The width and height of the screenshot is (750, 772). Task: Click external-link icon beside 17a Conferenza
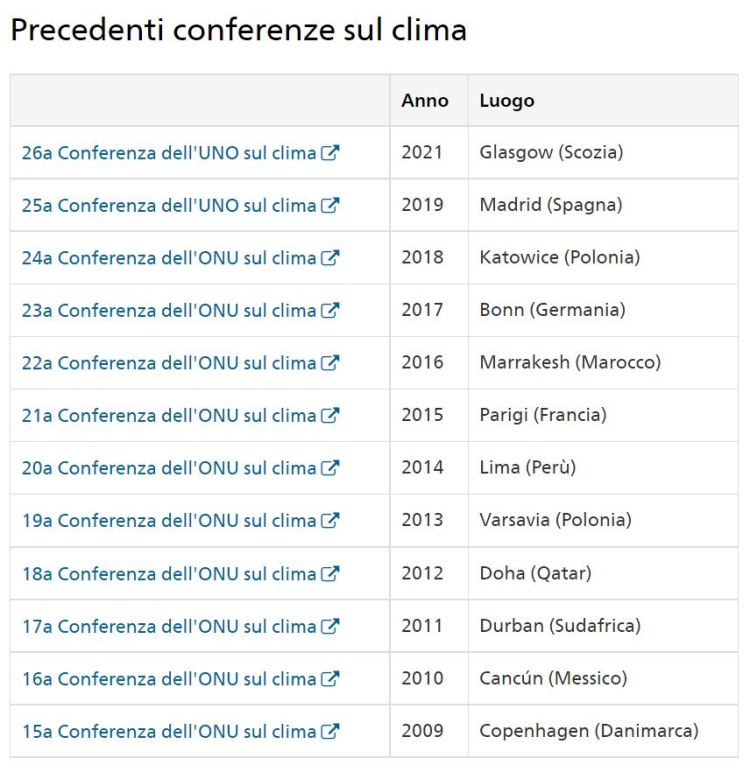(330, 626)
